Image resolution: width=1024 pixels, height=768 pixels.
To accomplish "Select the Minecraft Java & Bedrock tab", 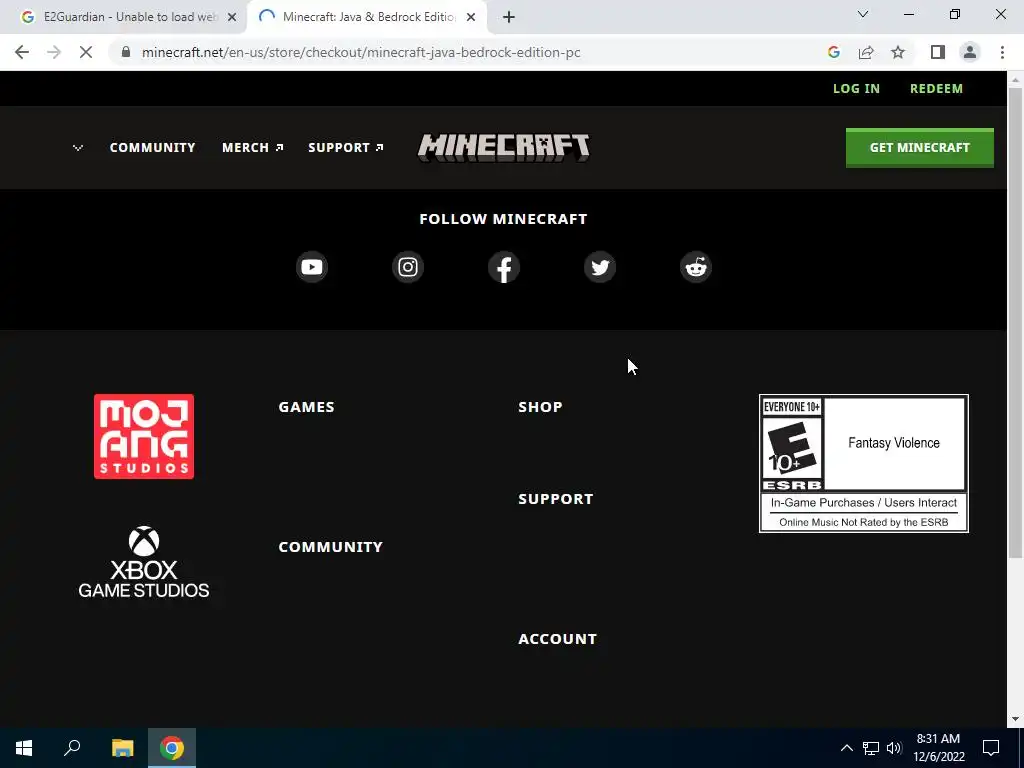I will point(367,17).
